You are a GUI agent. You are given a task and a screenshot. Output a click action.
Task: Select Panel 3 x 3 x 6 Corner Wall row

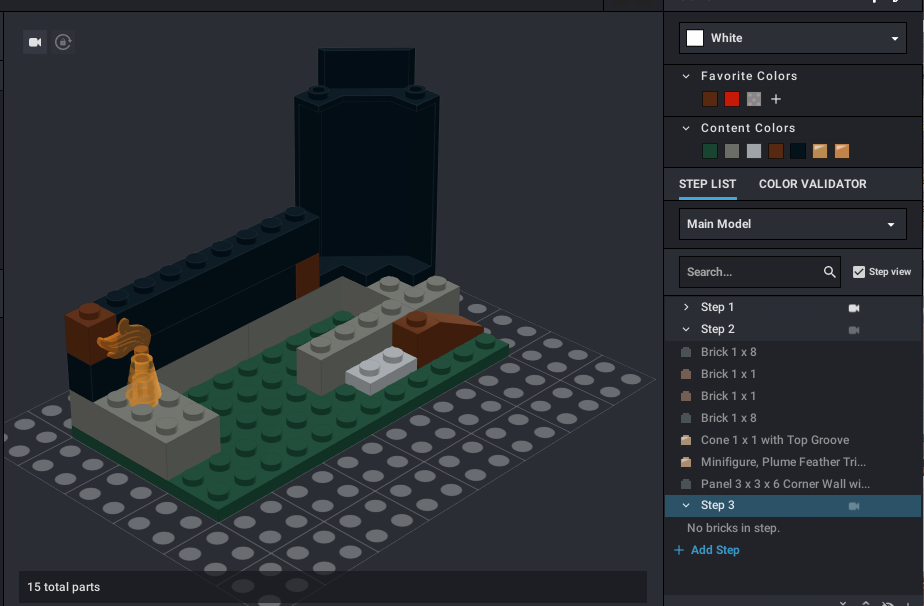tap(793, 484)
